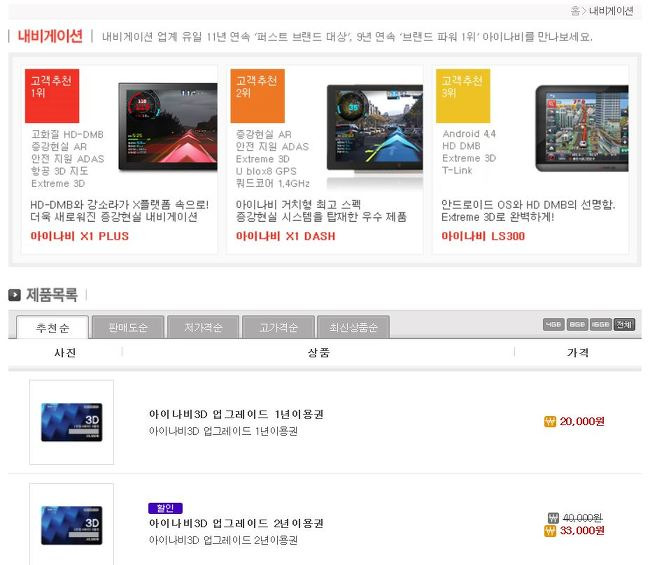Click the 고화질 HD-DMB spec line
The width and height of the screenshot is (650, 565).
point(67,134)
